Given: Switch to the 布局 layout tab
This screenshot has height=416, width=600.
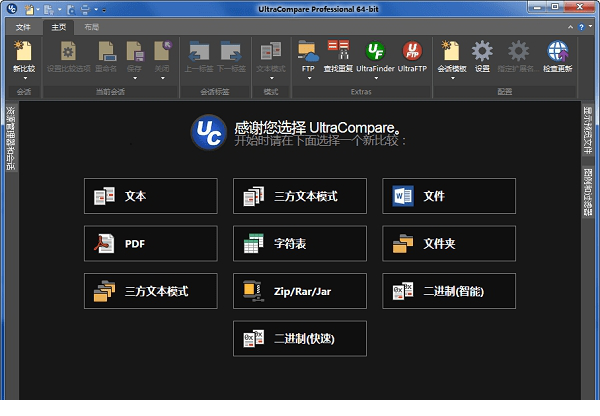Looking at the screenshot, I should click(x=91, y=27).
